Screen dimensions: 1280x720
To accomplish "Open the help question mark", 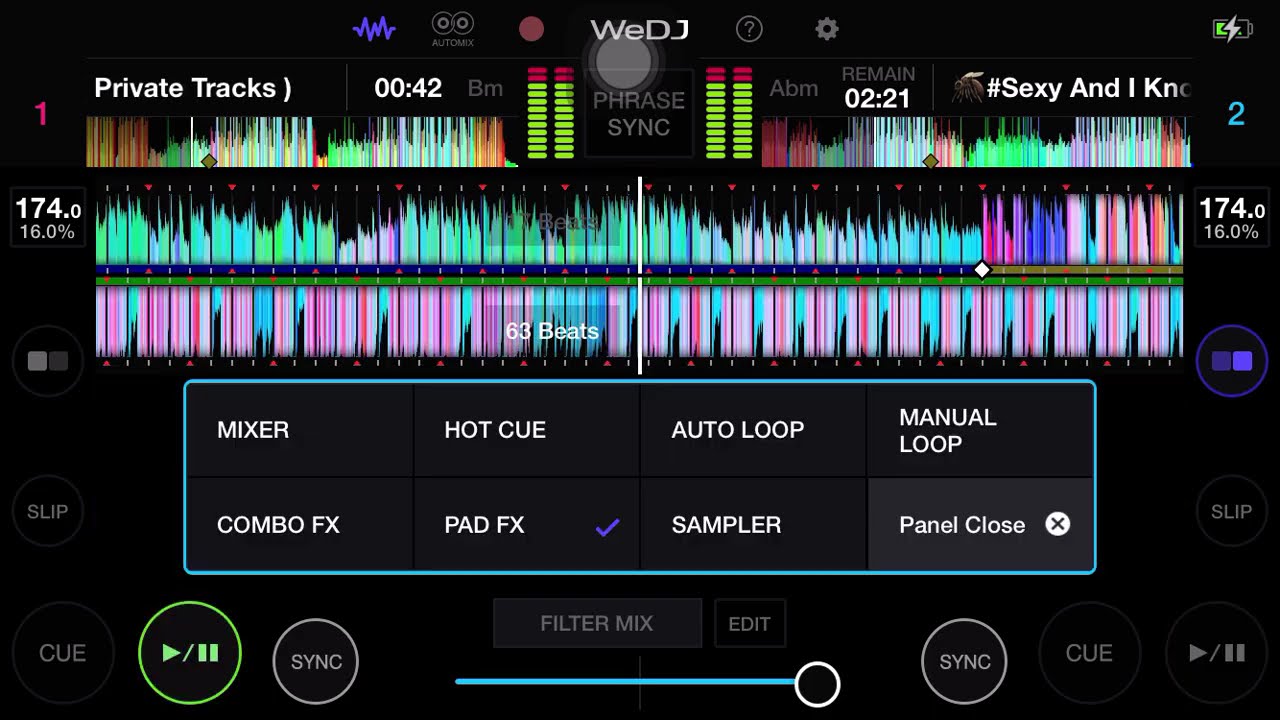I will point(749,29).
